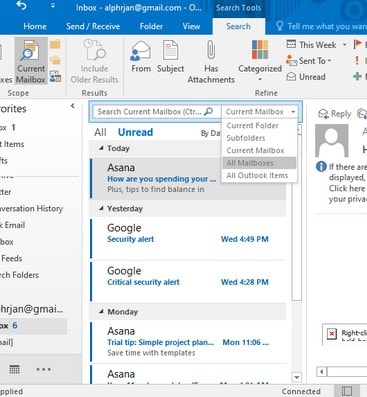Screen dimensions: 367x397
Task: Collapse the Today group
Action: pyautogui.click(x=101, y=148)
